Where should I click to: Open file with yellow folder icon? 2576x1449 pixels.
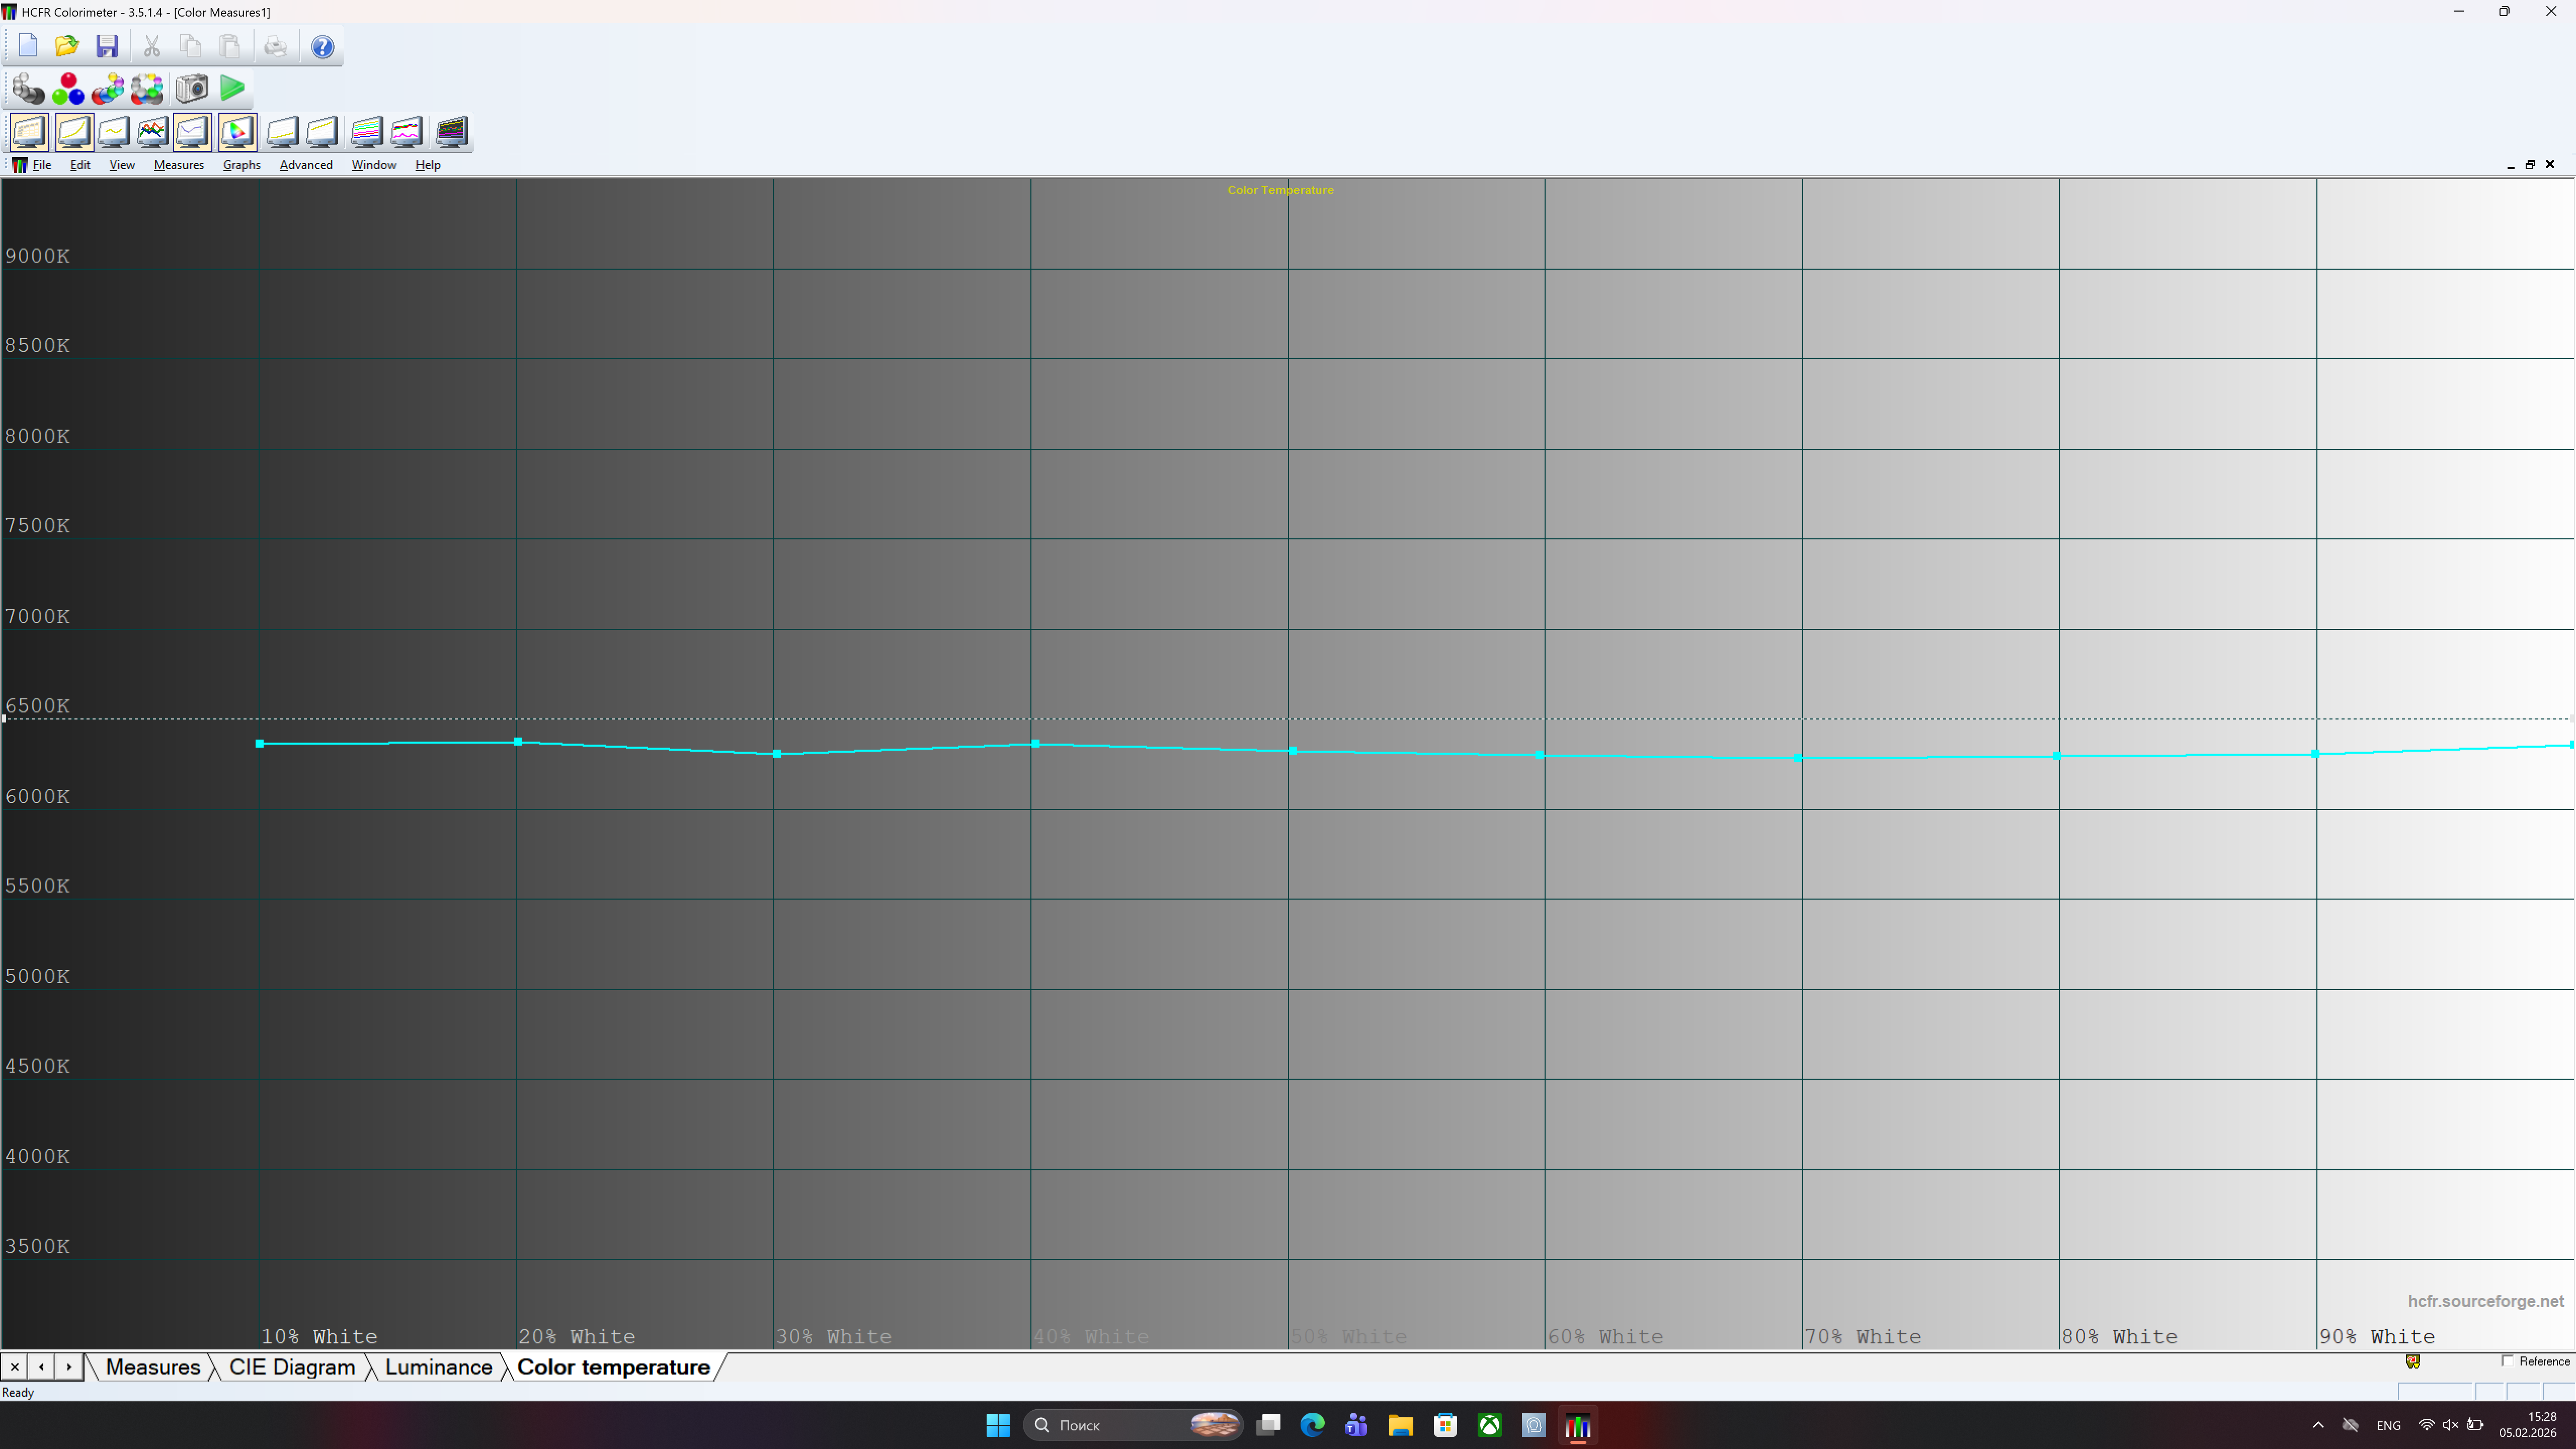(x=67, y=46)
